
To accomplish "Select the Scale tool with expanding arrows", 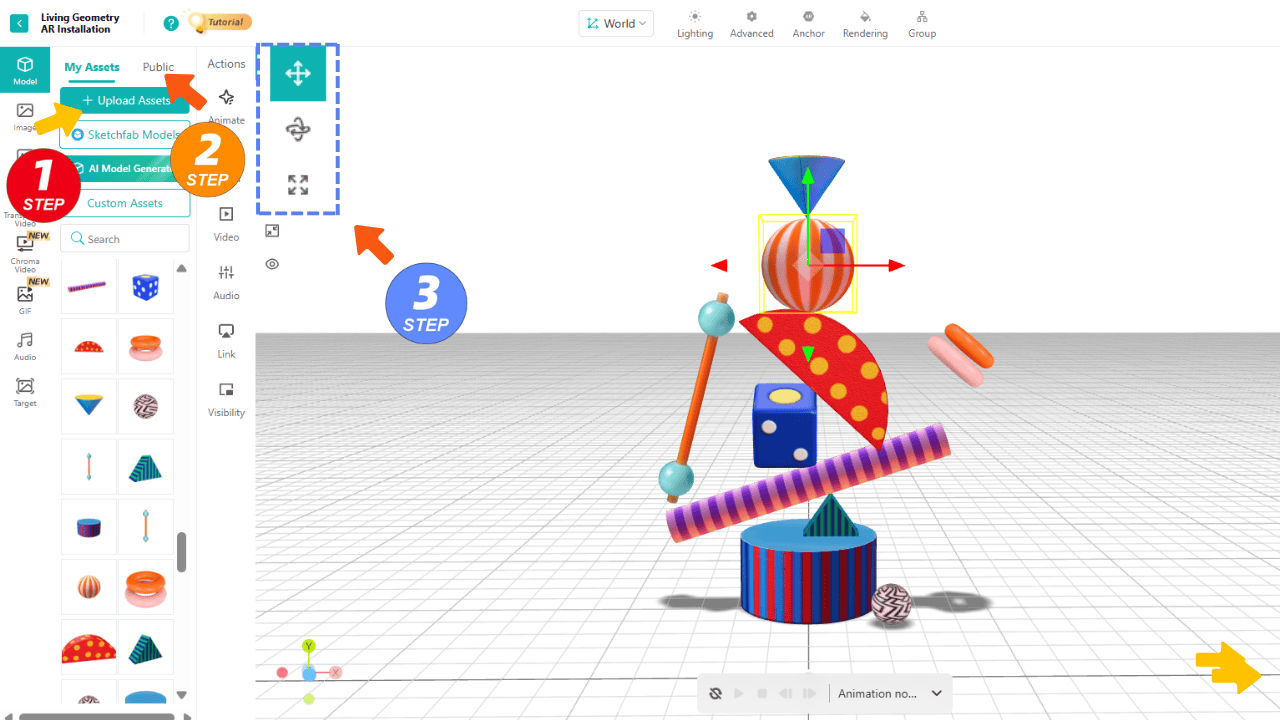I will pos(298,185).
